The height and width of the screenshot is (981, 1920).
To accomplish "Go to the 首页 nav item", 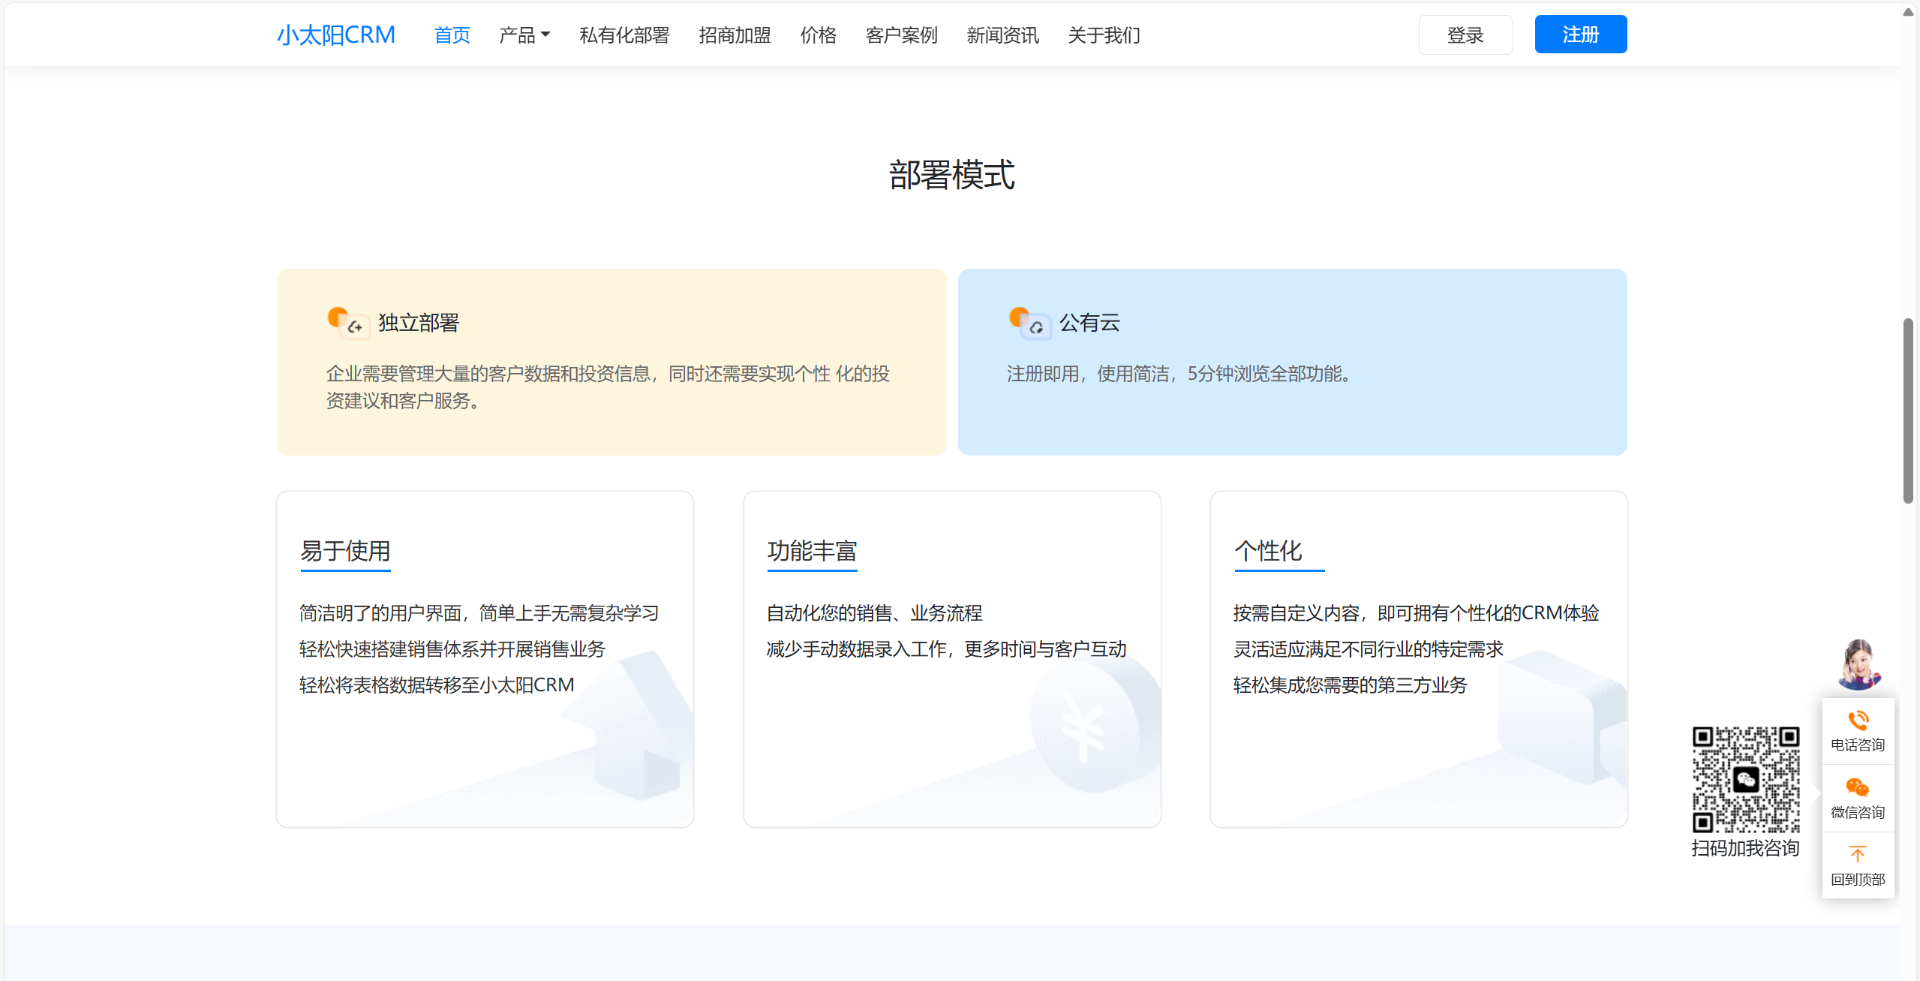I will pos(452,35).
